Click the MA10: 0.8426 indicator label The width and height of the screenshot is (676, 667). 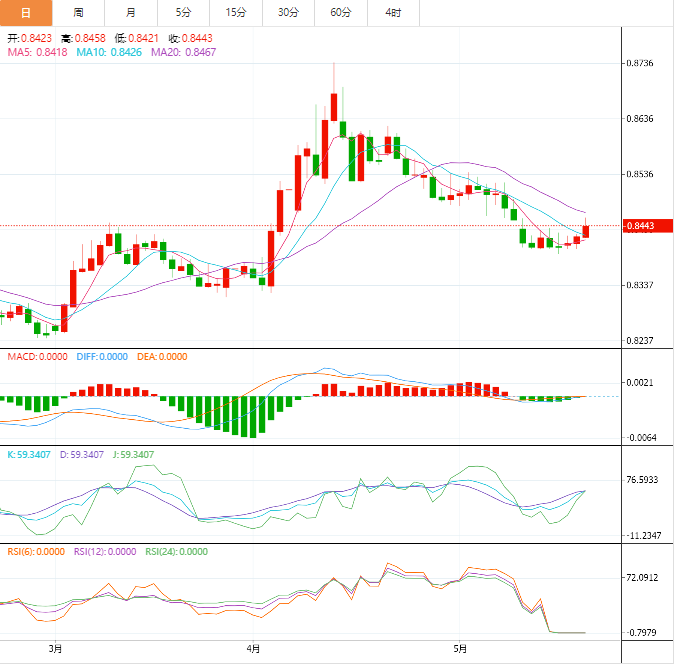(x=109, y=52)
